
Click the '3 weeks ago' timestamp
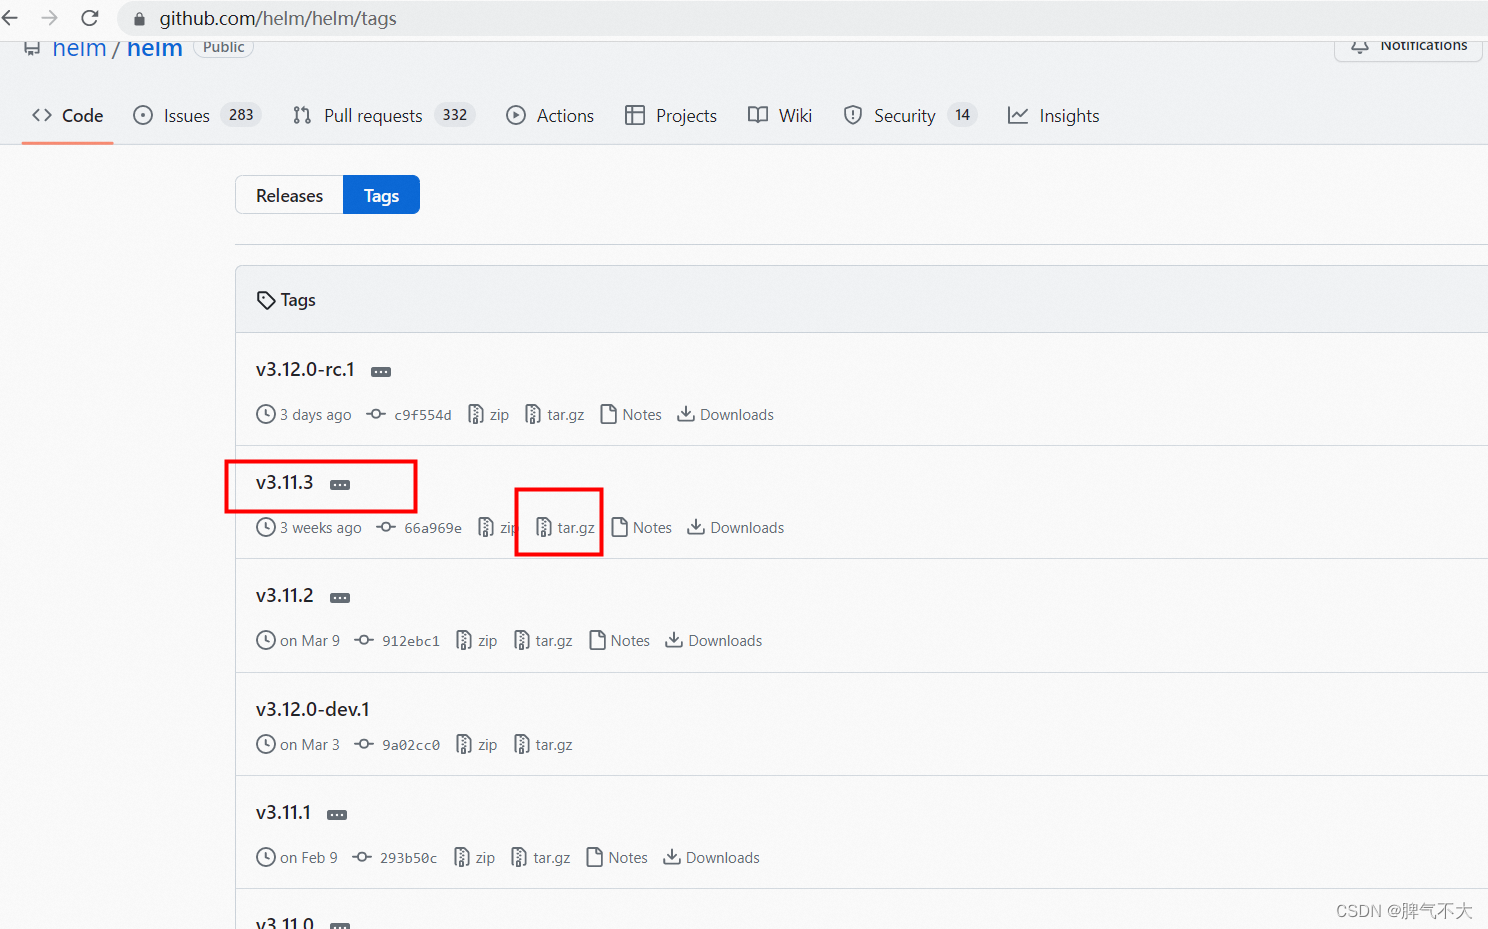point(321,528)
